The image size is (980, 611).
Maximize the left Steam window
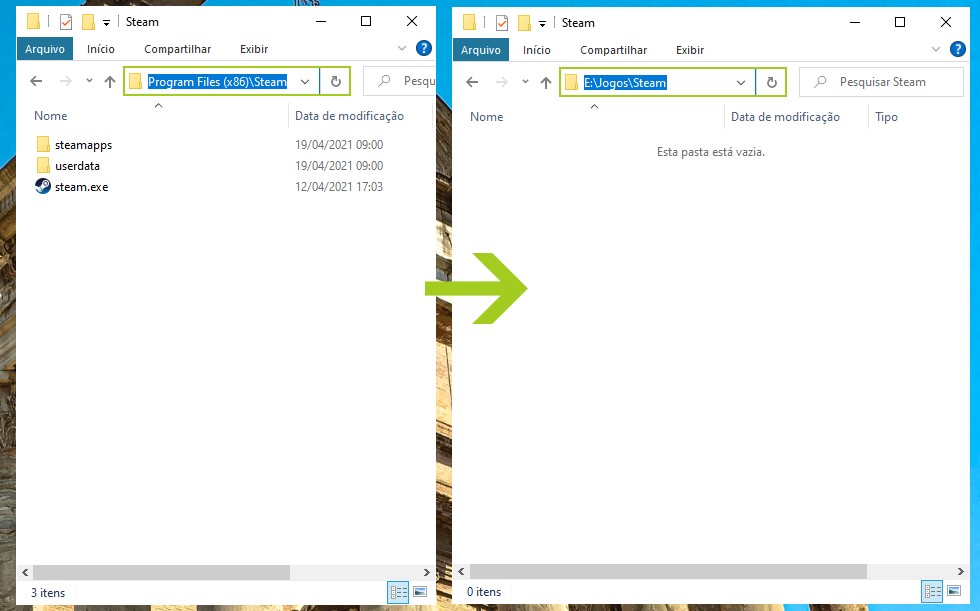pos(366,21)
